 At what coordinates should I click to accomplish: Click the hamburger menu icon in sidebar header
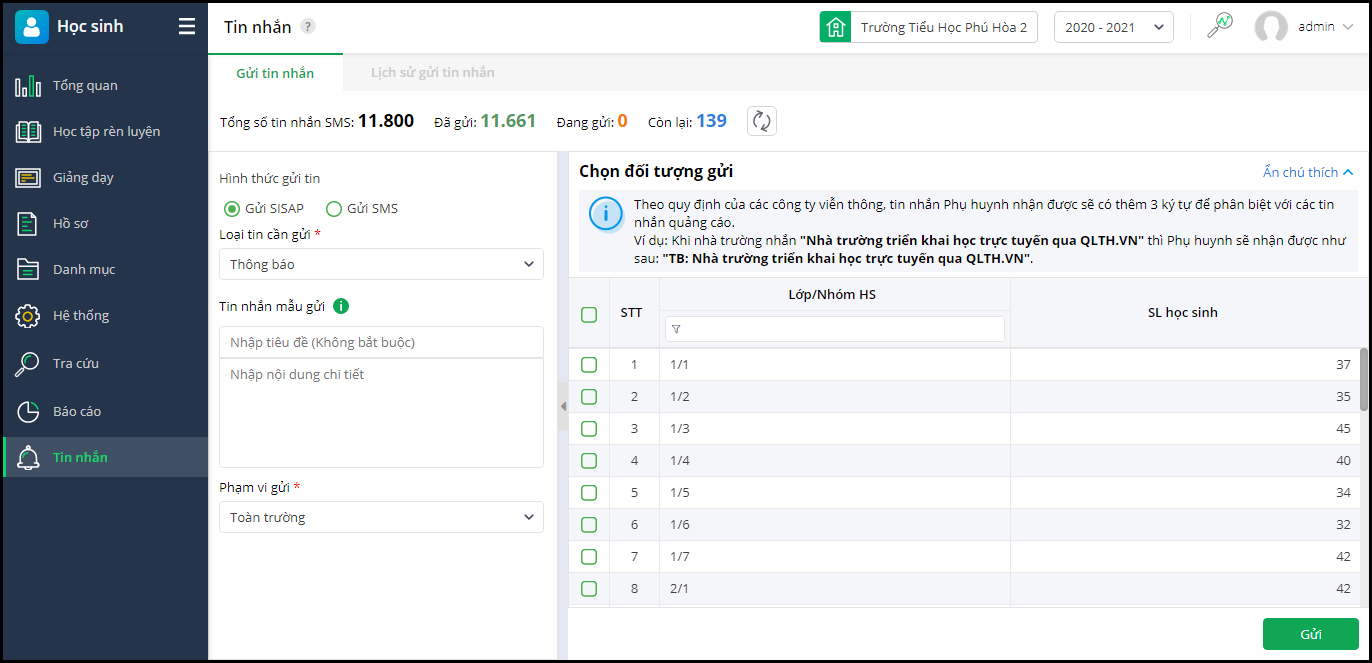pos(187,27)
